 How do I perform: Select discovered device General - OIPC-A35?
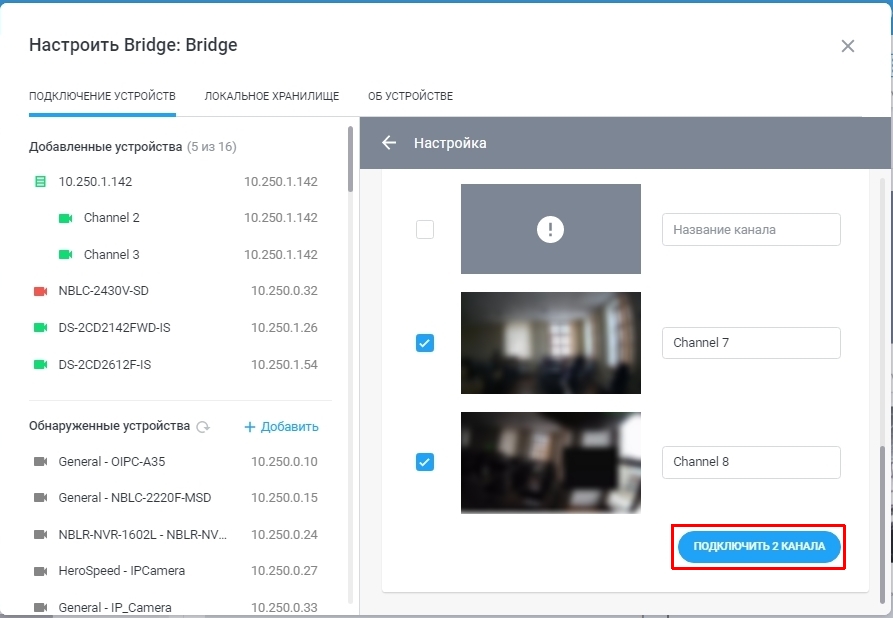(x=175, y=461)
